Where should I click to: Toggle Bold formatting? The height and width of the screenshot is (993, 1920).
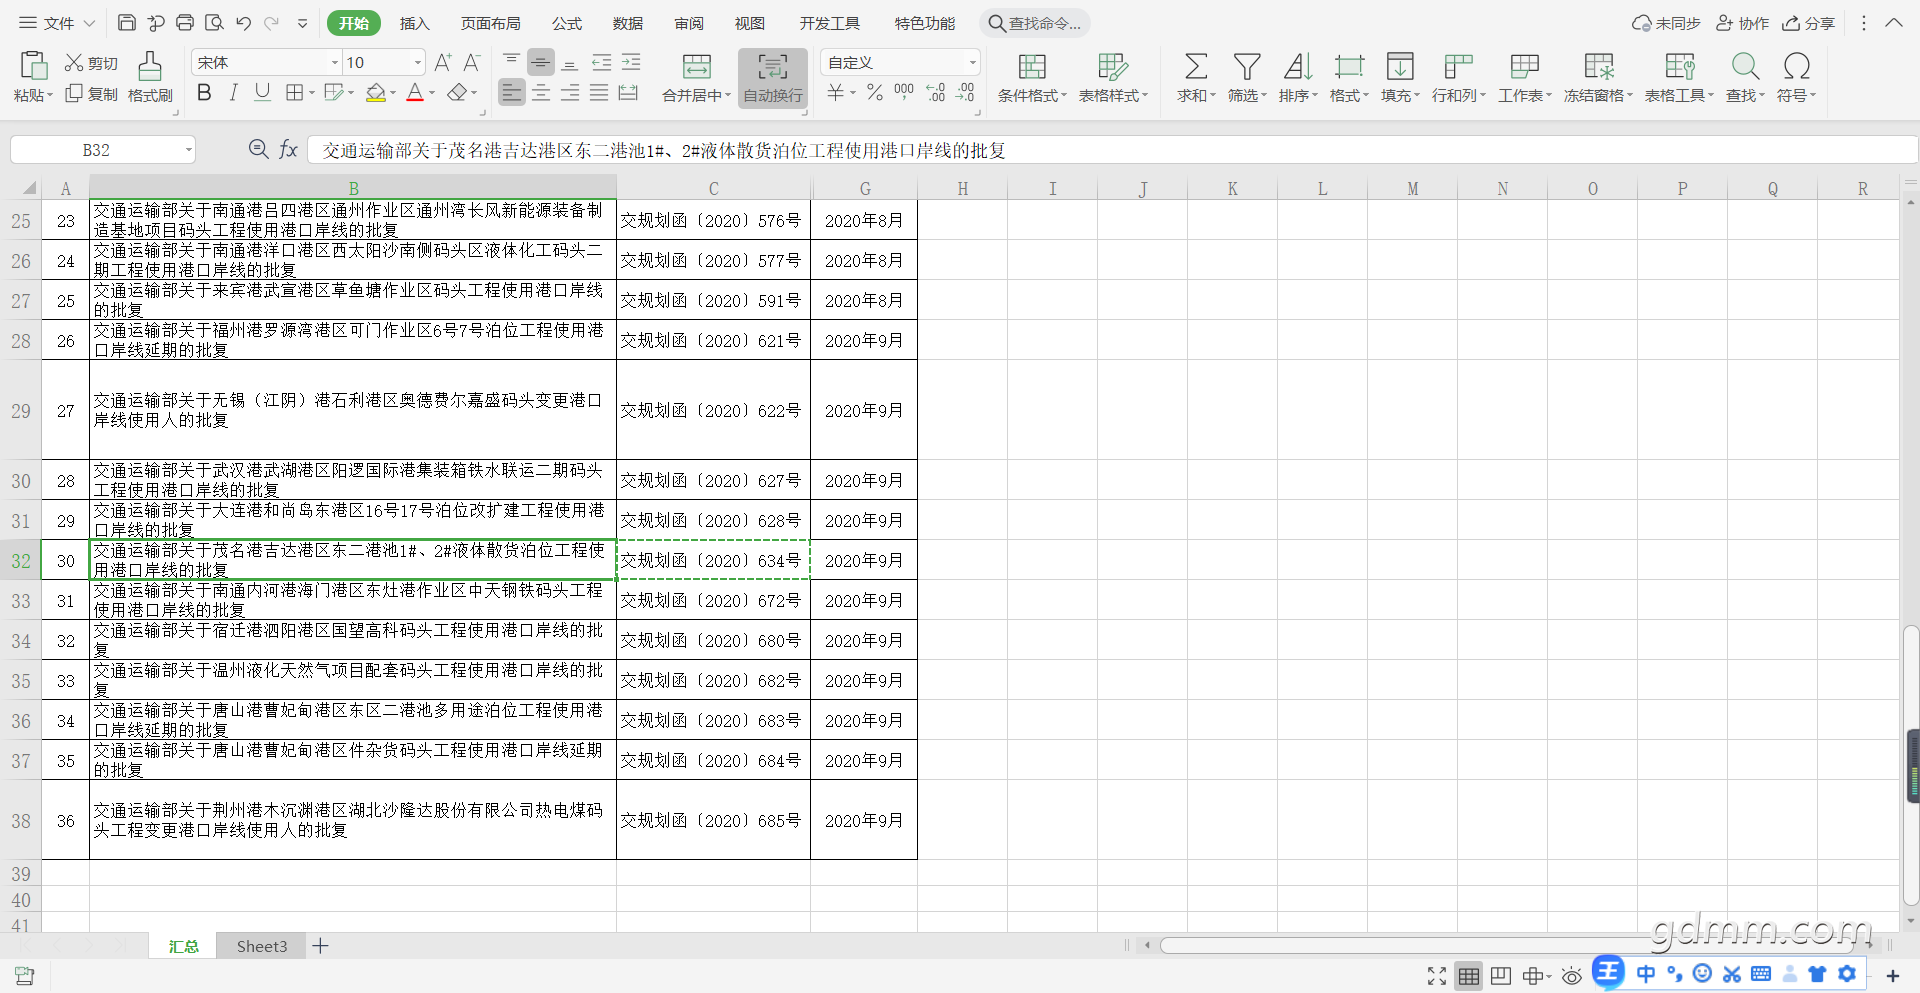click(204, 93)
